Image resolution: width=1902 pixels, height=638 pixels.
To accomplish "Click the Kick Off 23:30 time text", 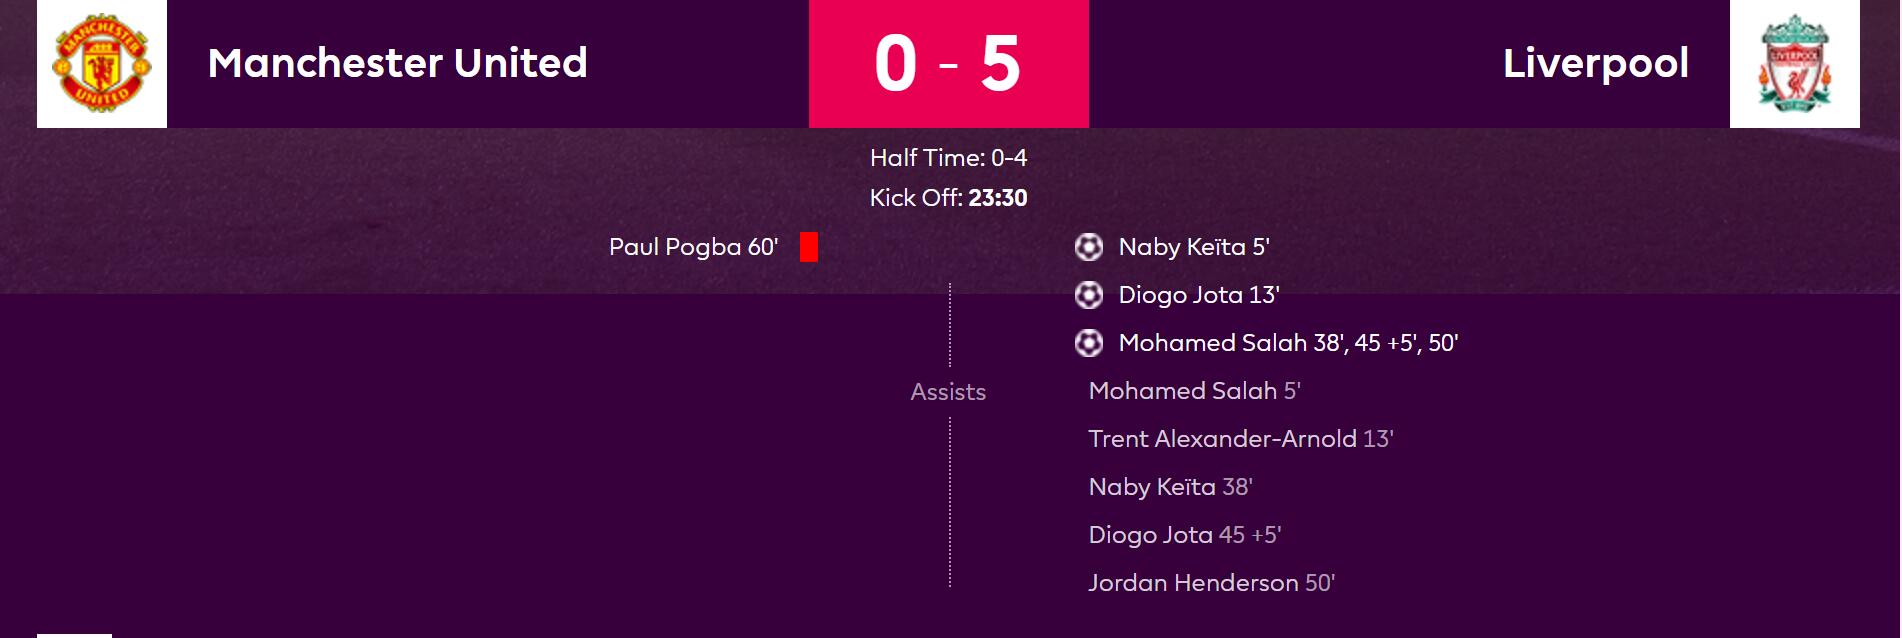I will [x=948, y=198].
